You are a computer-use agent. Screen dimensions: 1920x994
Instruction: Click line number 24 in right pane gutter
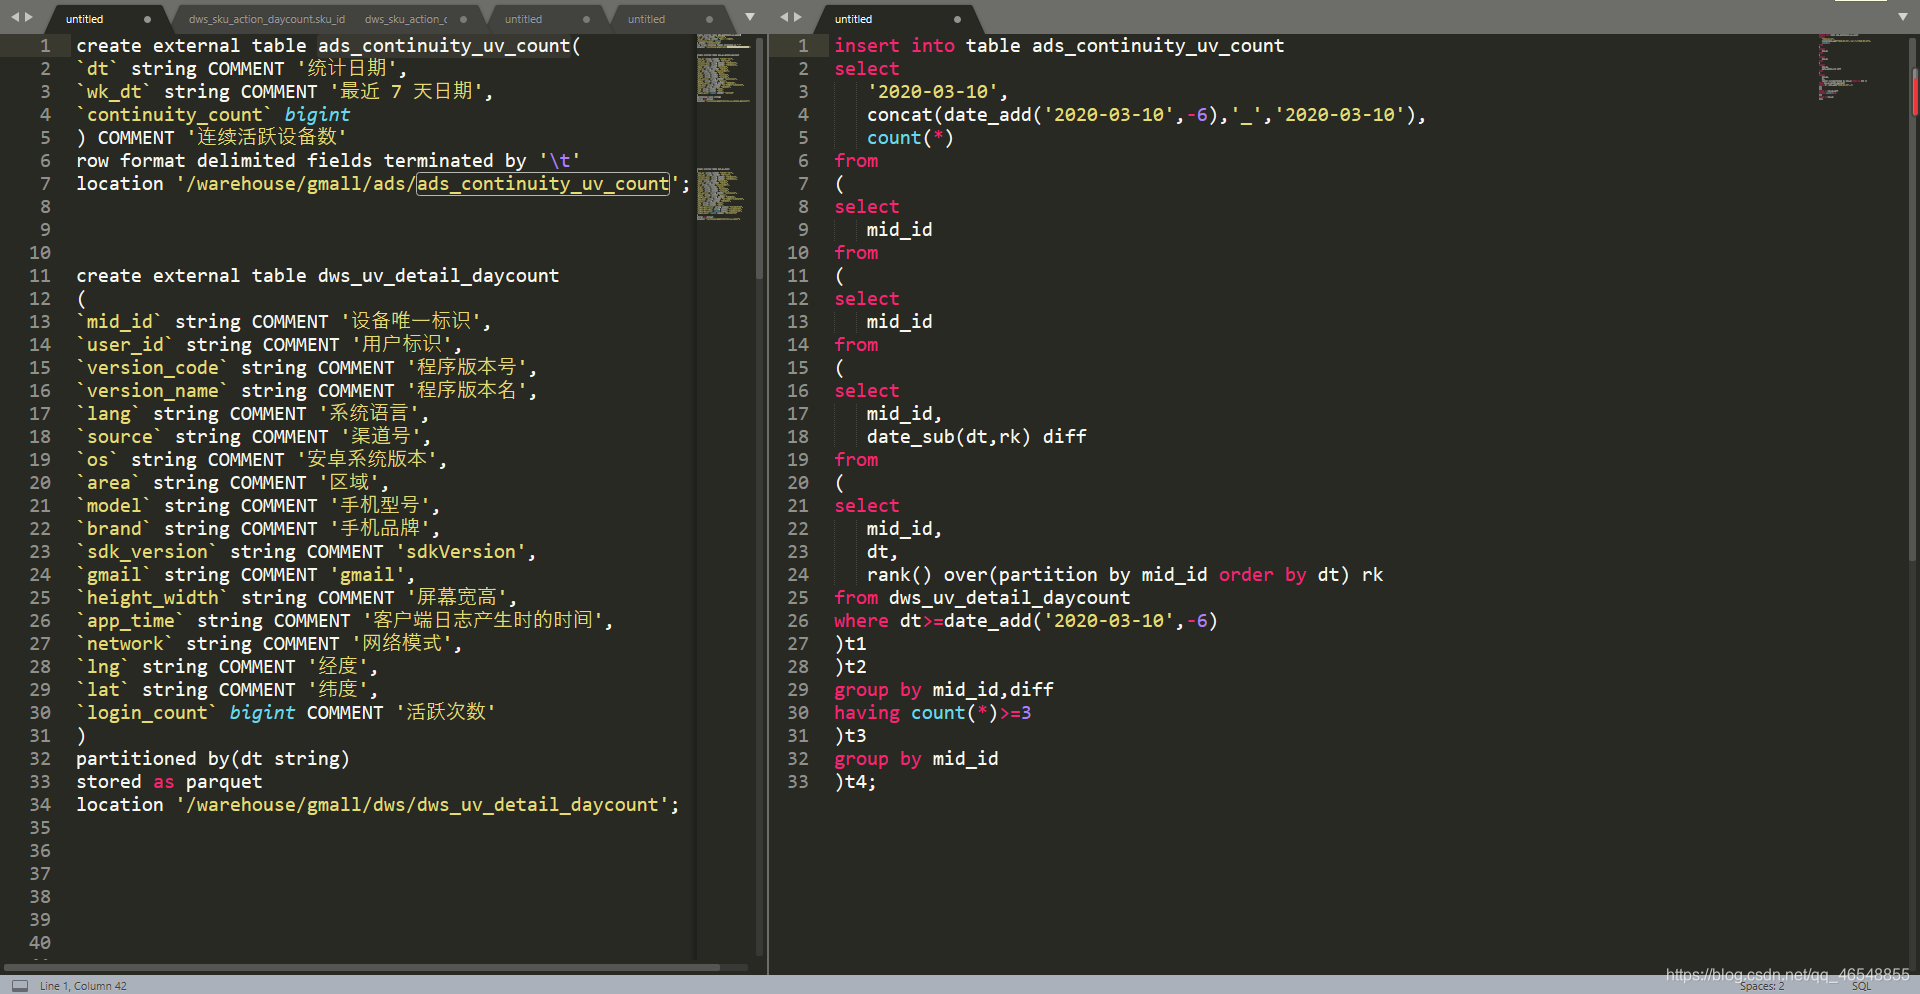pyautogui.click(x=797, y=575)
